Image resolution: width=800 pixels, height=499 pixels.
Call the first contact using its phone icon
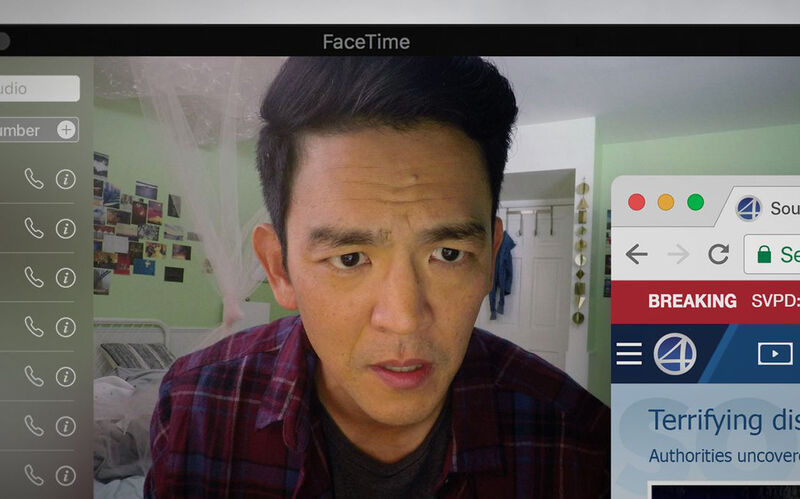click(34, 179)
